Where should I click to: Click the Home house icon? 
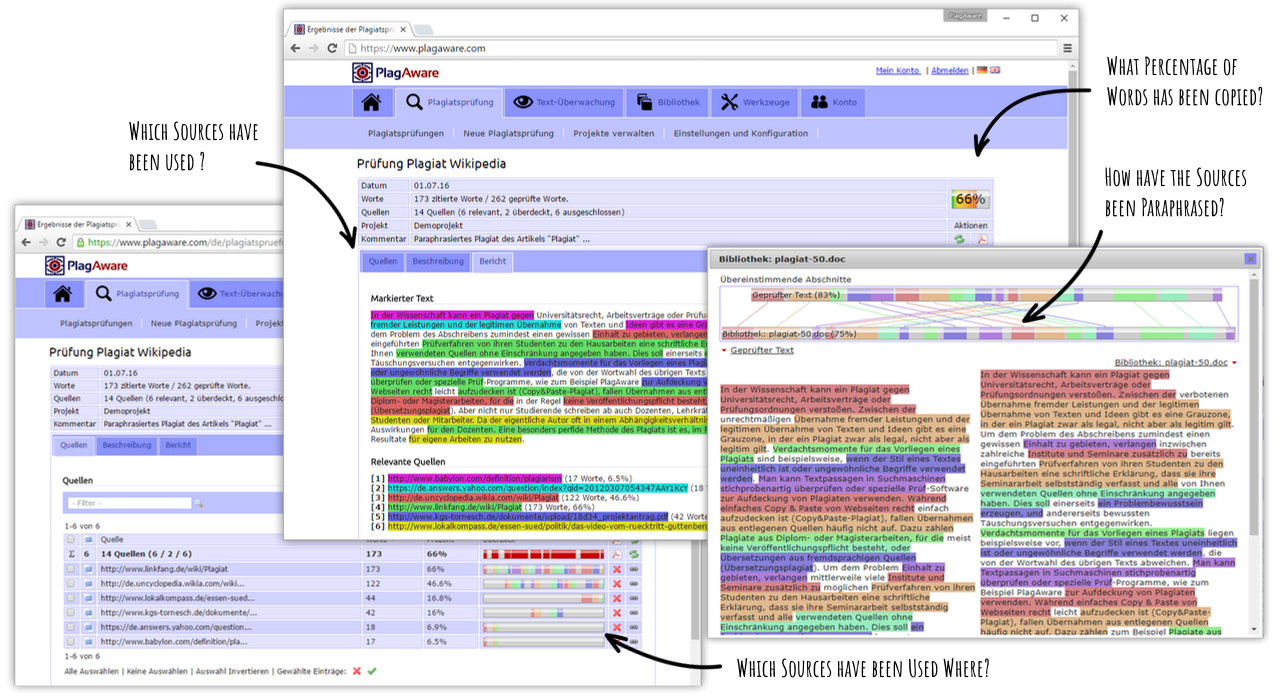pos(372,101)
